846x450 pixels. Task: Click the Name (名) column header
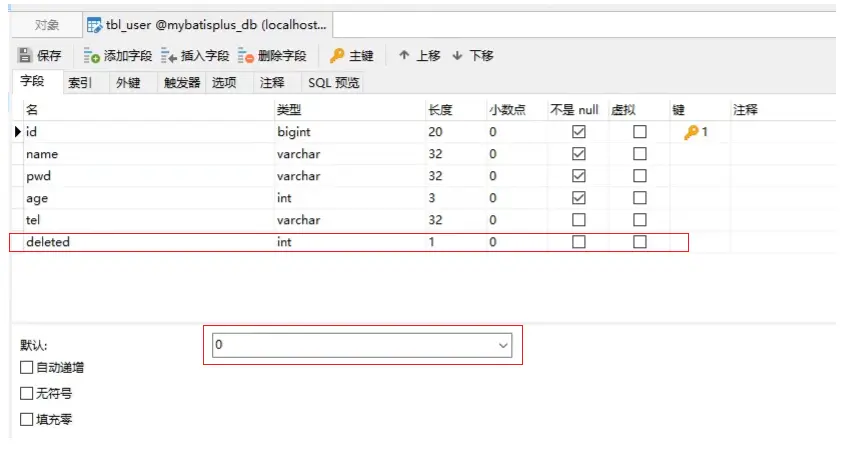[x=148, y=110]
